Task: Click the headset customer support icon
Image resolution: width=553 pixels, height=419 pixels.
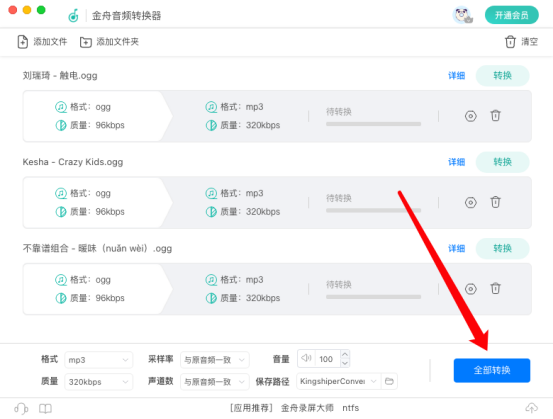Action: pyautogui.click(x=21, y=408)
